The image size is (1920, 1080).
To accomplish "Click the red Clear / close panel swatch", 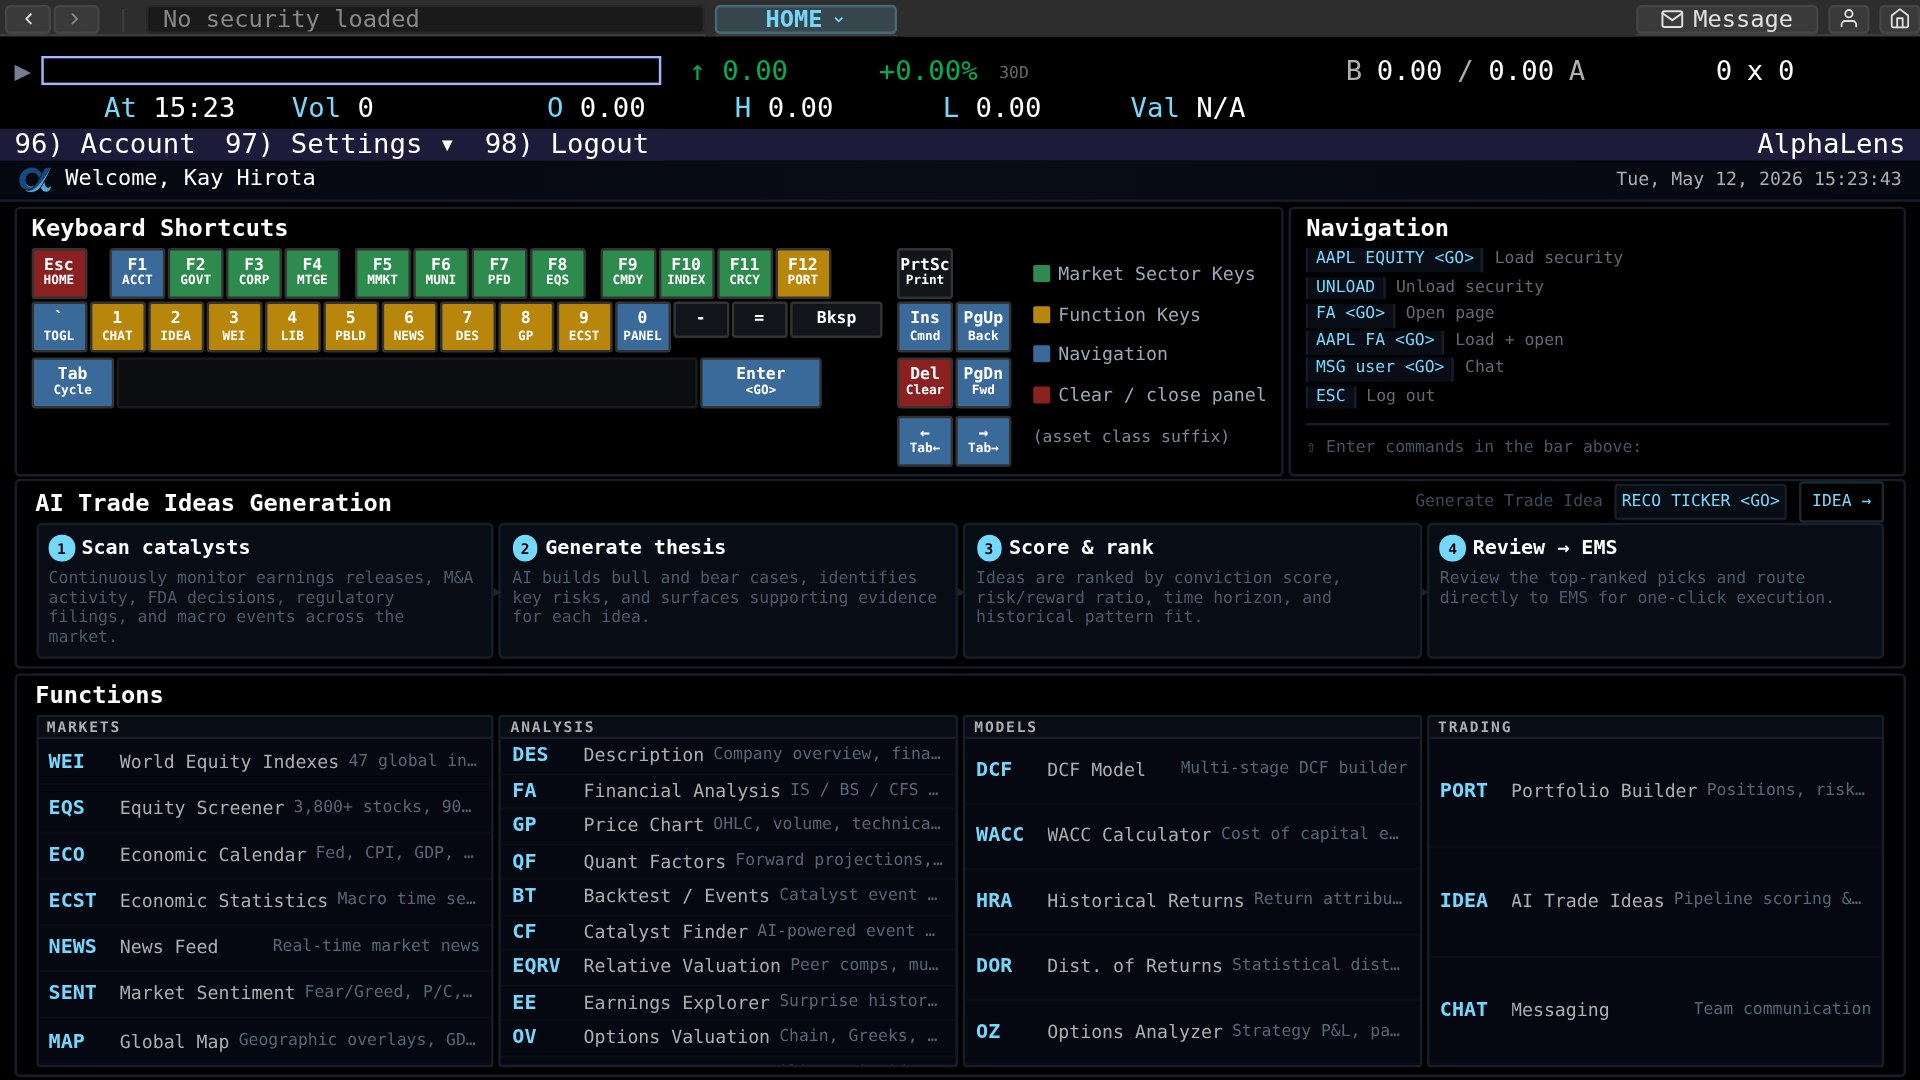I will coord(1041,395).
